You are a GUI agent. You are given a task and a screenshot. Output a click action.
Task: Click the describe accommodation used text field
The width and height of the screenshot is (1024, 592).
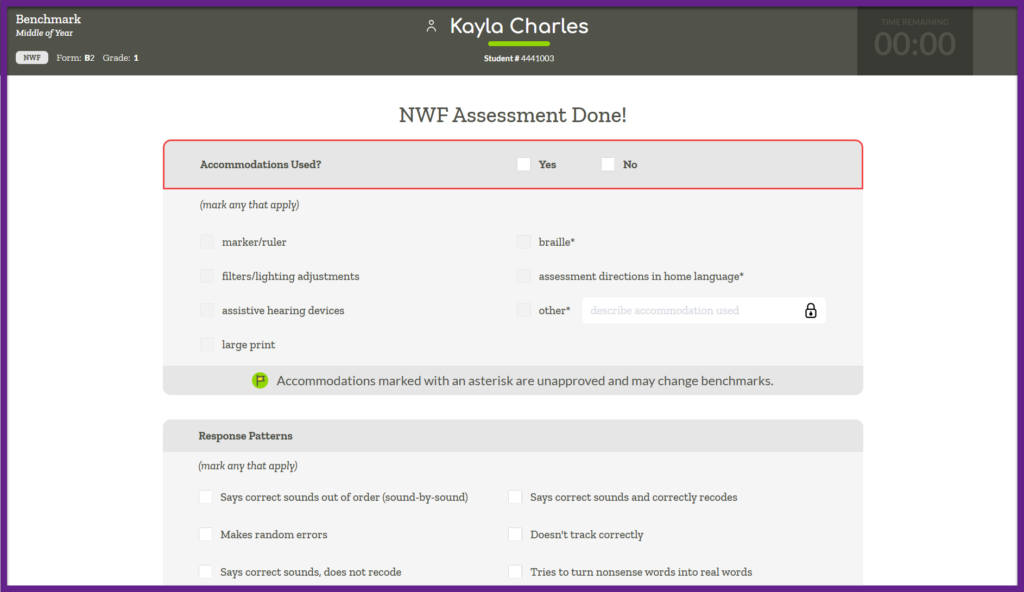coord(690,311)
